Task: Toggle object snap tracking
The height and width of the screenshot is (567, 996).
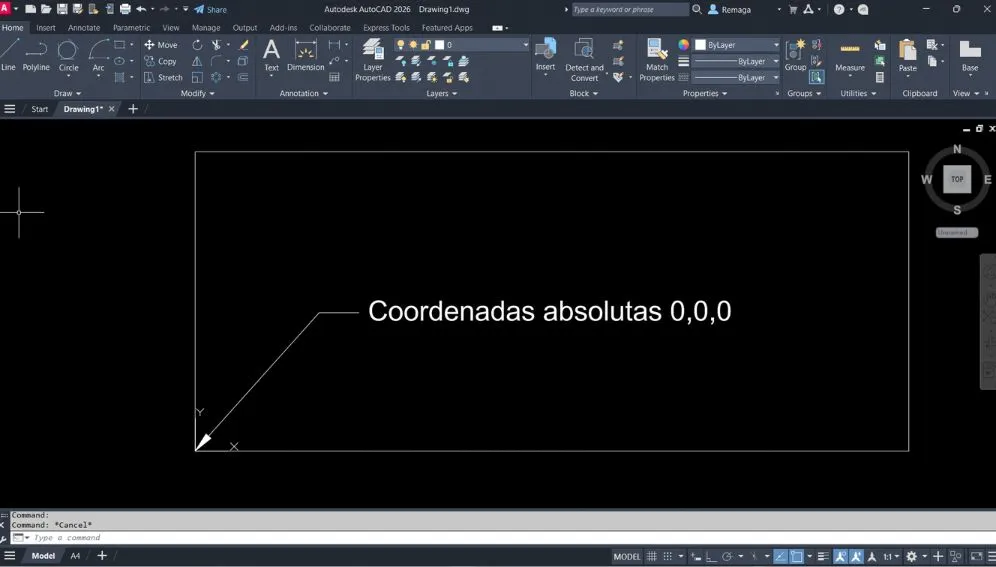Action: (x=780, y=557)
